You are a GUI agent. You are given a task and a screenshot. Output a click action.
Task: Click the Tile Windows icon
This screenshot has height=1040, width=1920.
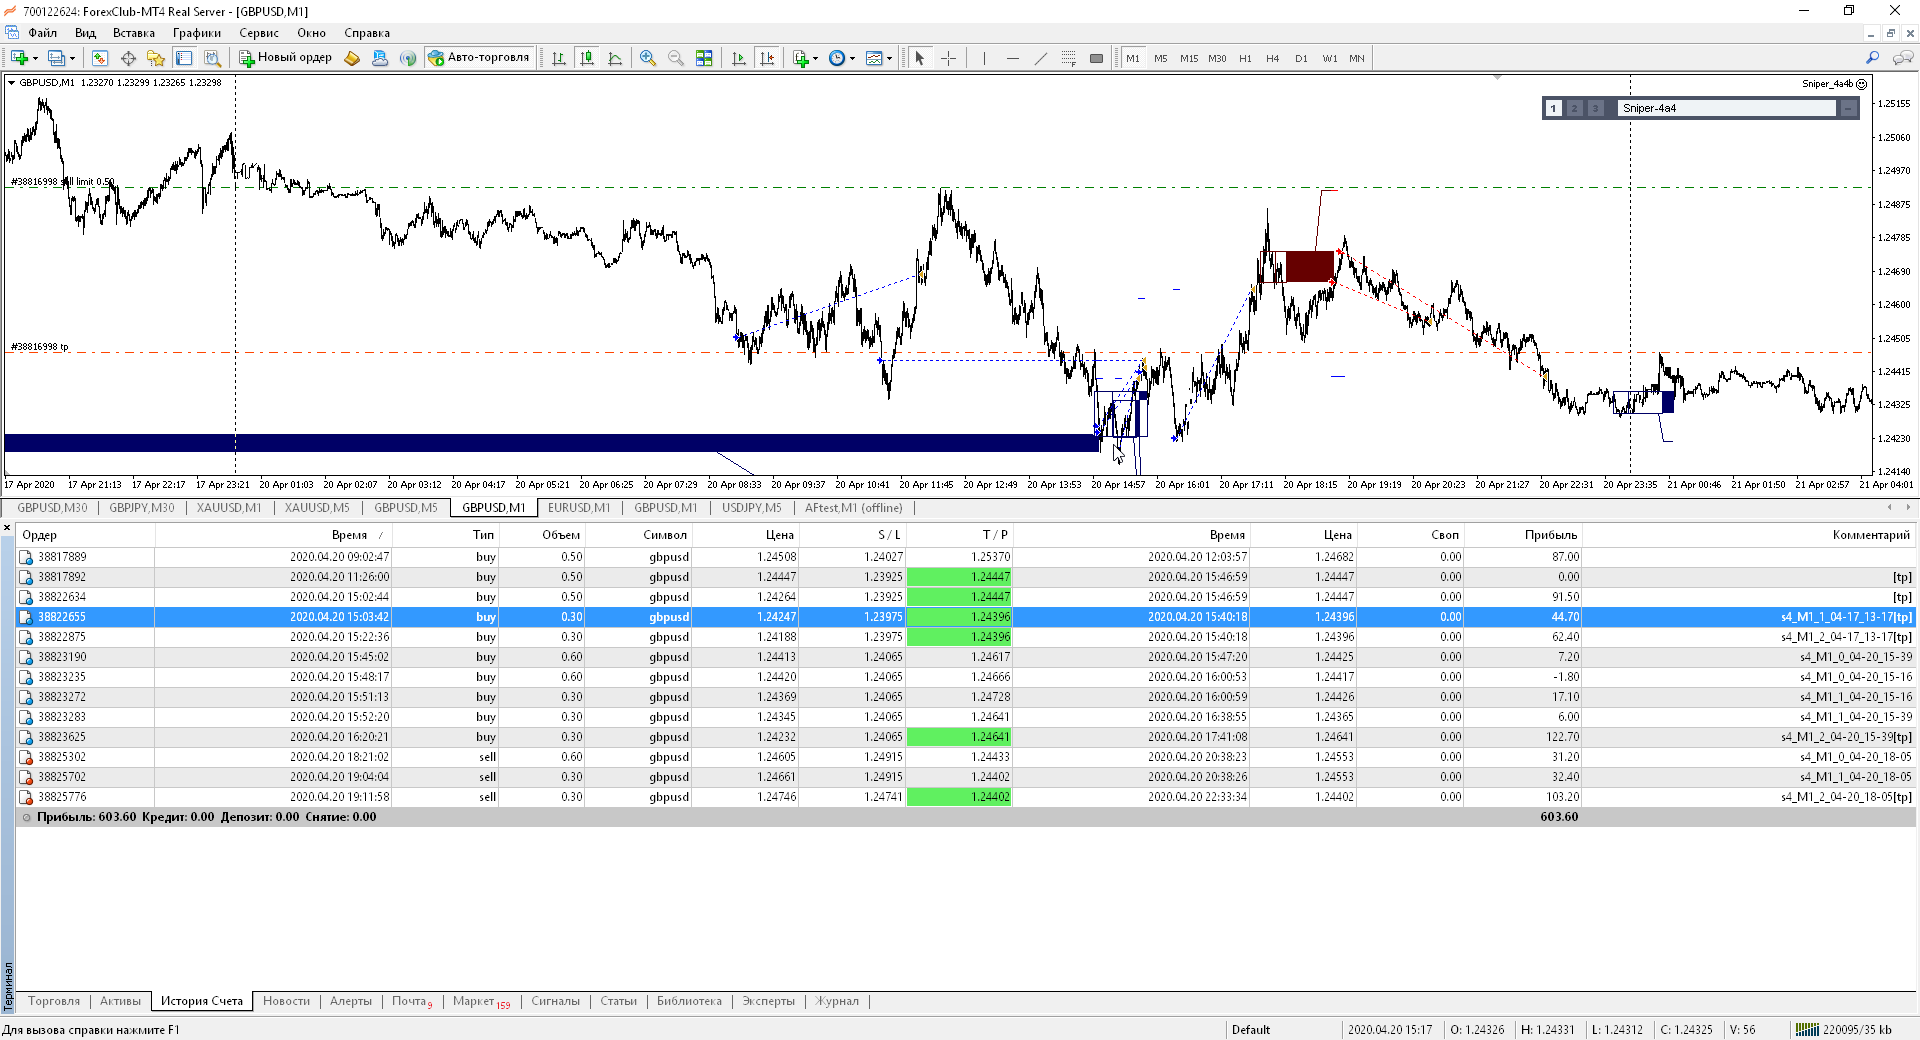point(704,58)
